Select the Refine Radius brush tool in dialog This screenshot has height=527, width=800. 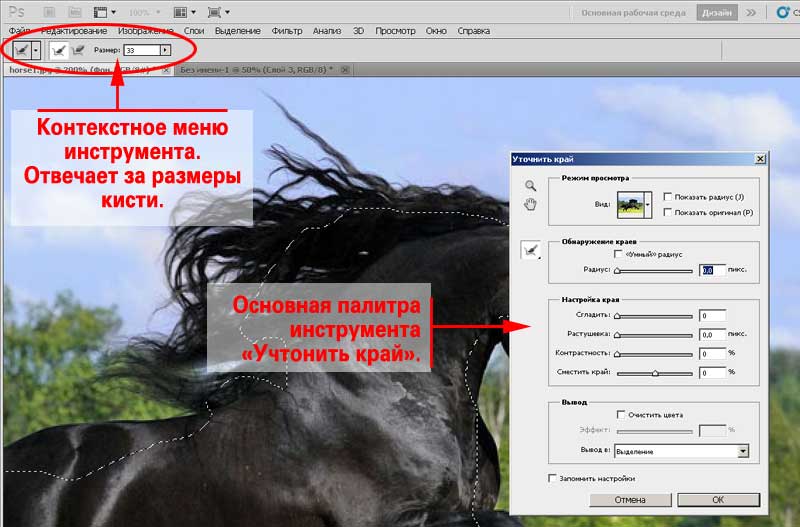(531, 251)
